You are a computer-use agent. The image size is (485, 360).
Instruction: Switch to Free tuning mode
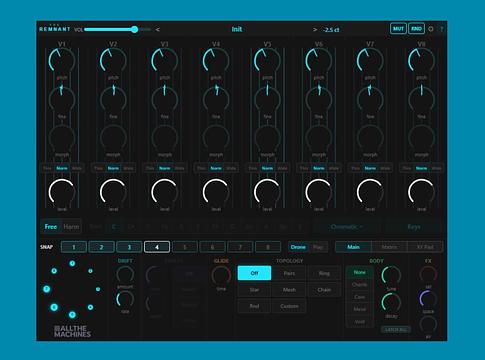(51, 227)
